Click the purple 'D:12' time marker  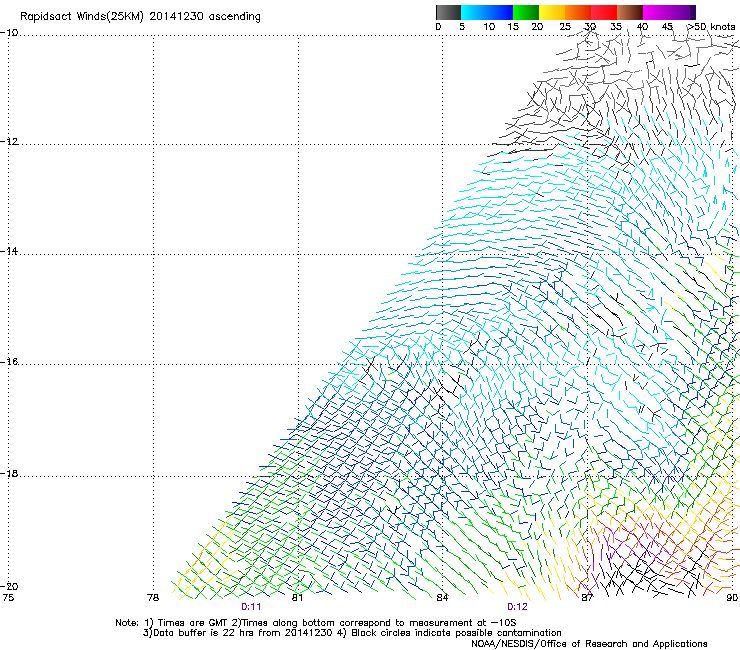click(x=517, y=607)
